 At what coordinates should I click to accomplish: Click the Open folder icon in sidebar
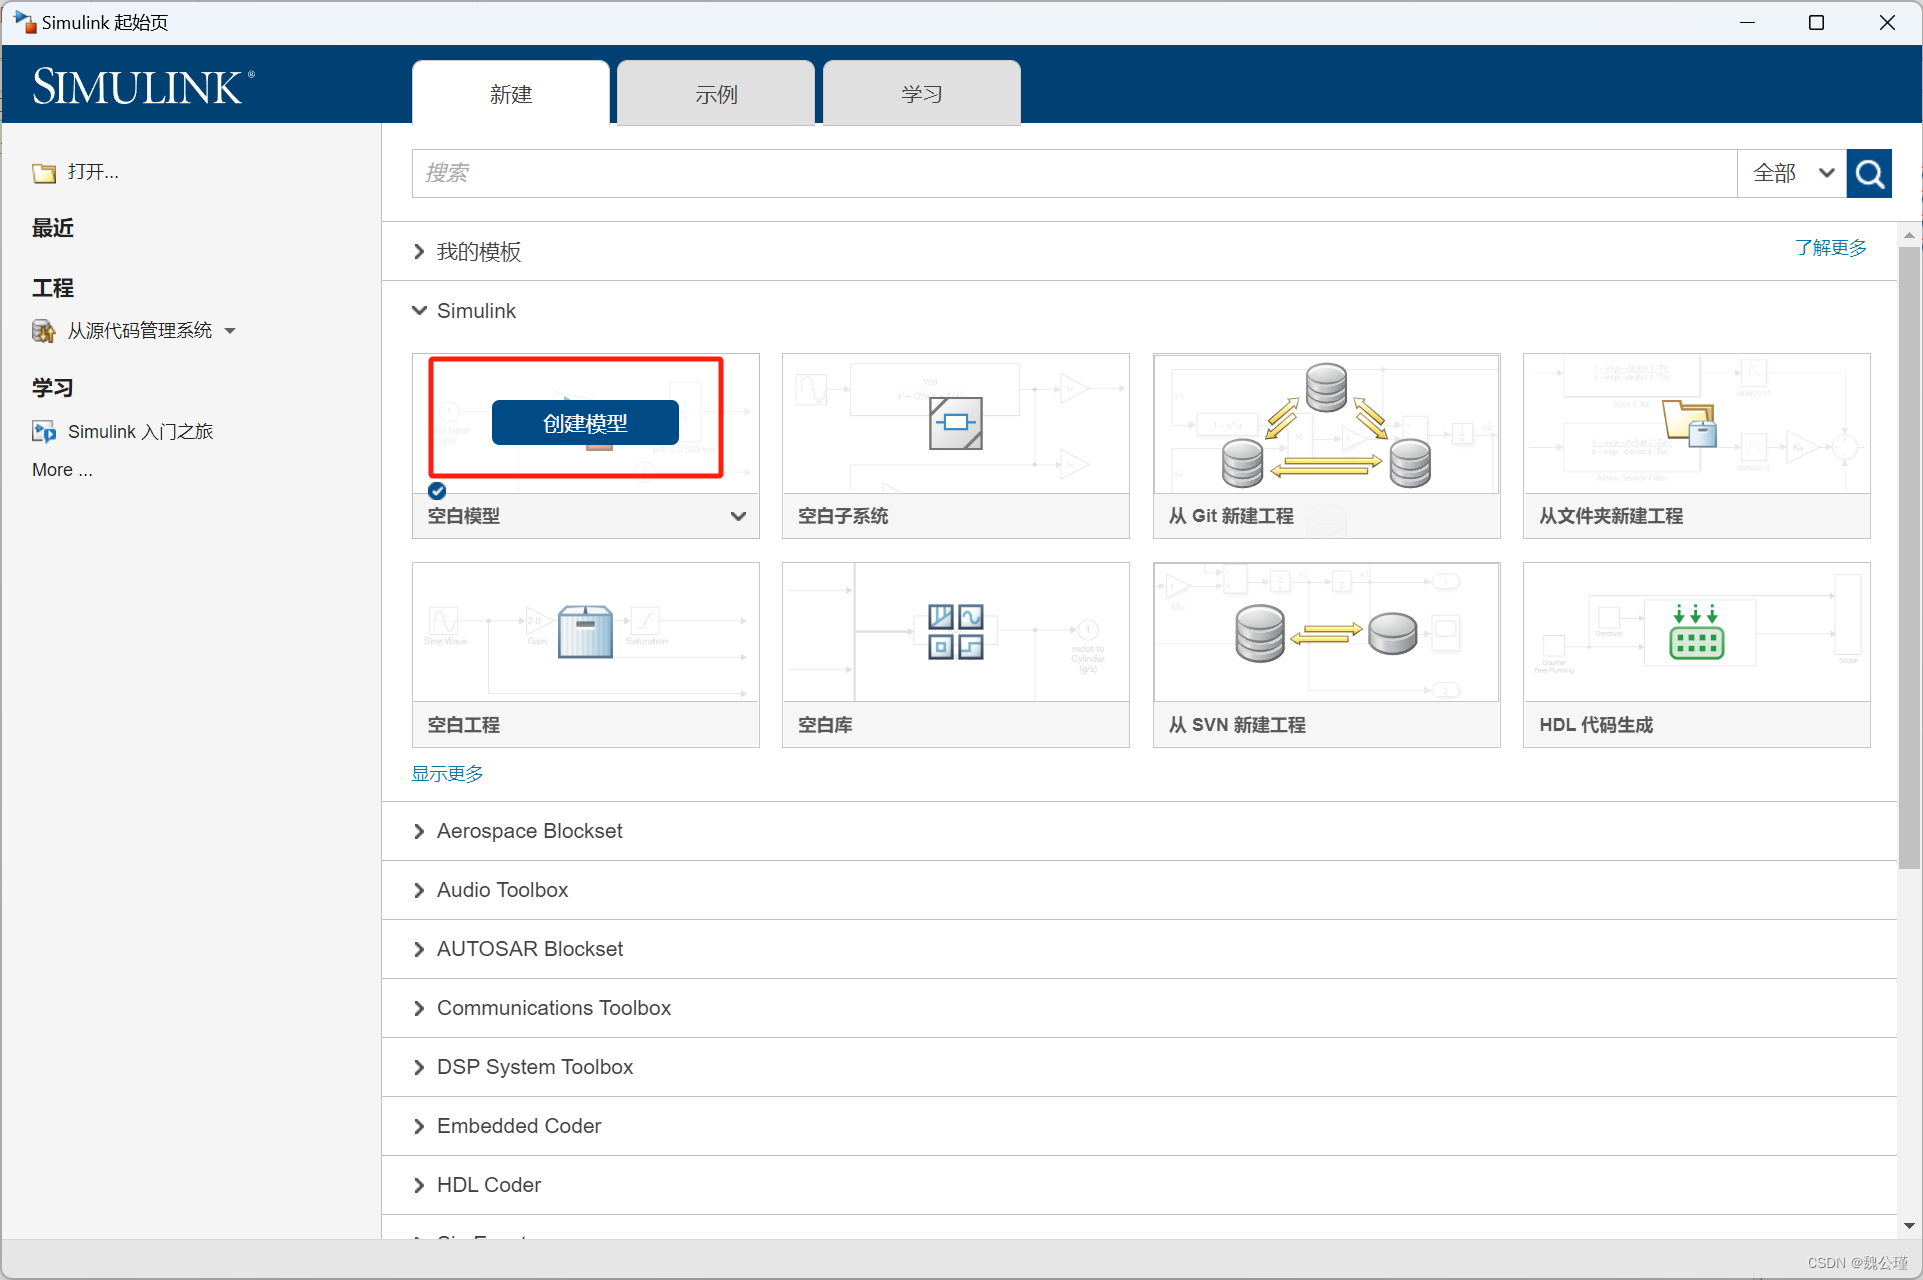click(44, 173)
